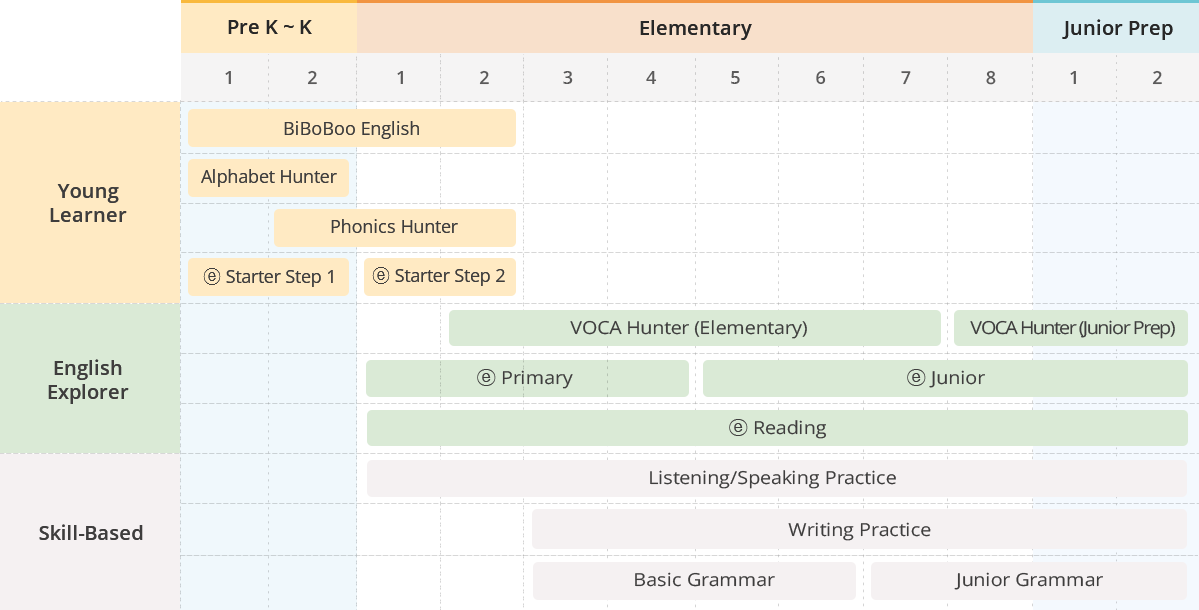
Task: Select the Listening/Speaking Practice bar
Action: coord(777,479)
